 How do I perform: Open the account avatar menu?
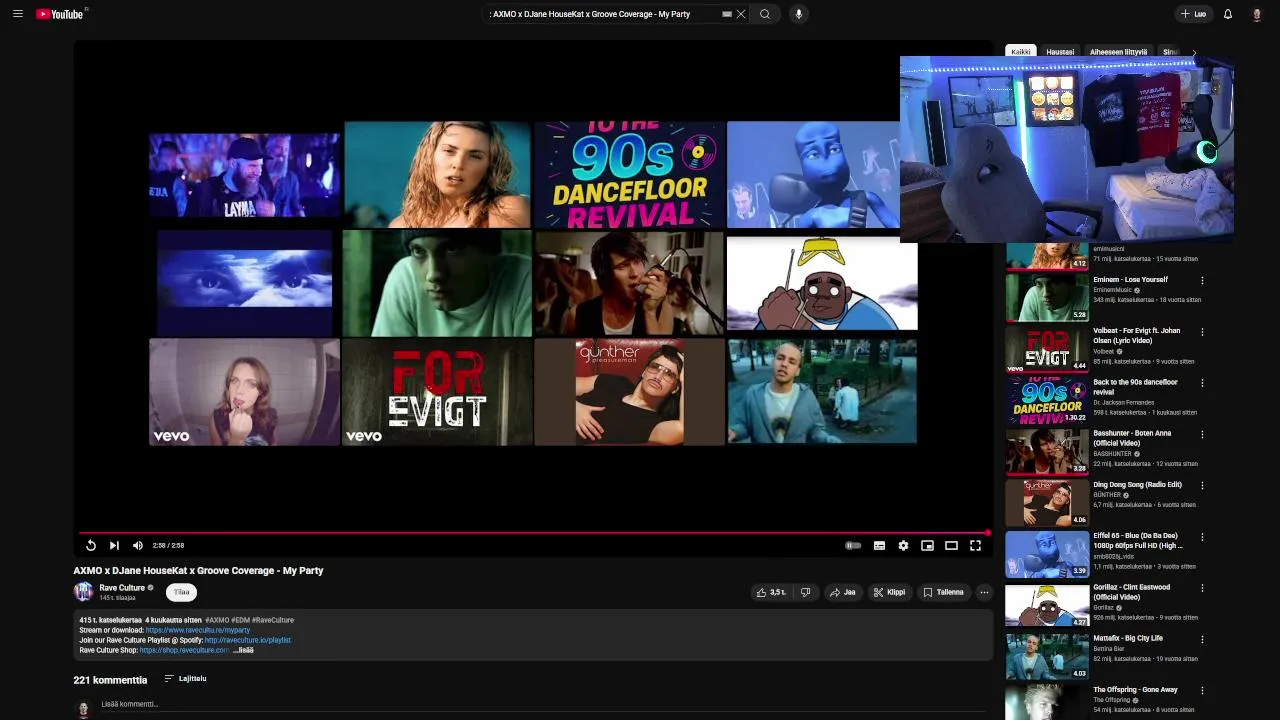1257,14
